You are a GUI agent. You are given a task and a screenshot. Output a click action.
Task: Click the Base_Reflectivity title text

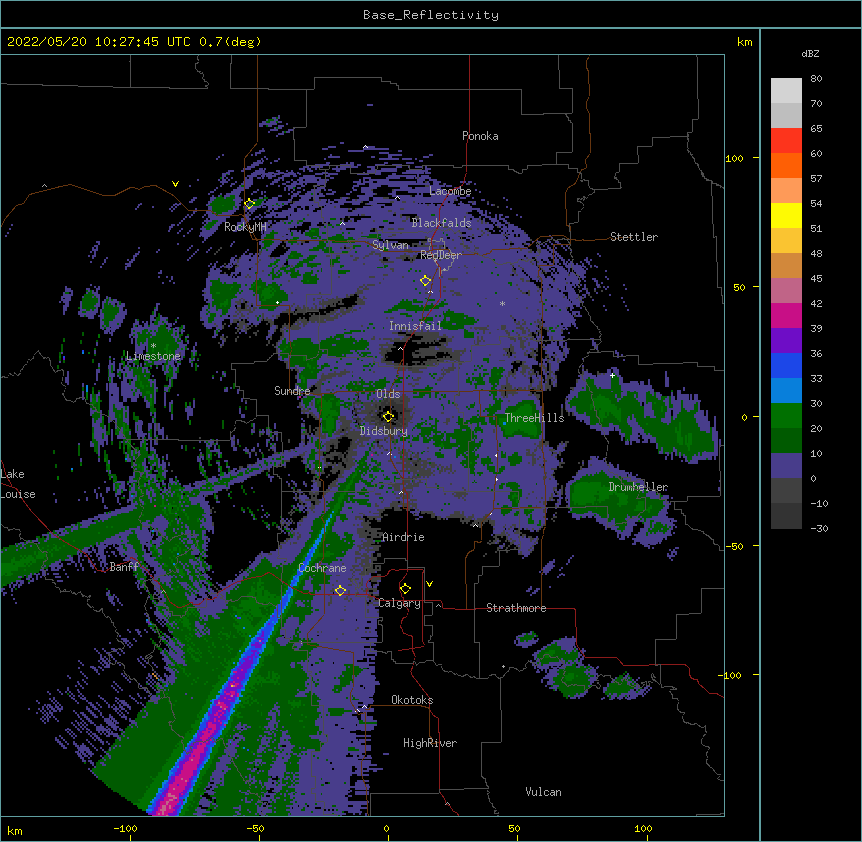[430, 15]
